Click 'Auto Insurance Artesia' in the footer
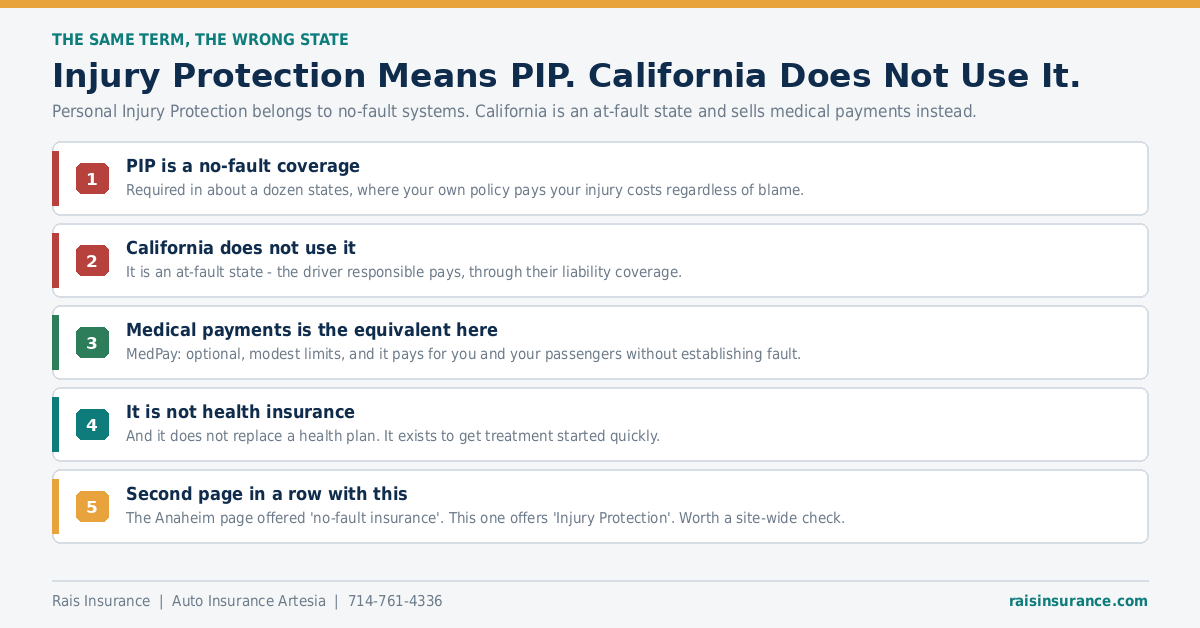The height and width of the screenshot is (628, 1200). [x=249, y=601]
